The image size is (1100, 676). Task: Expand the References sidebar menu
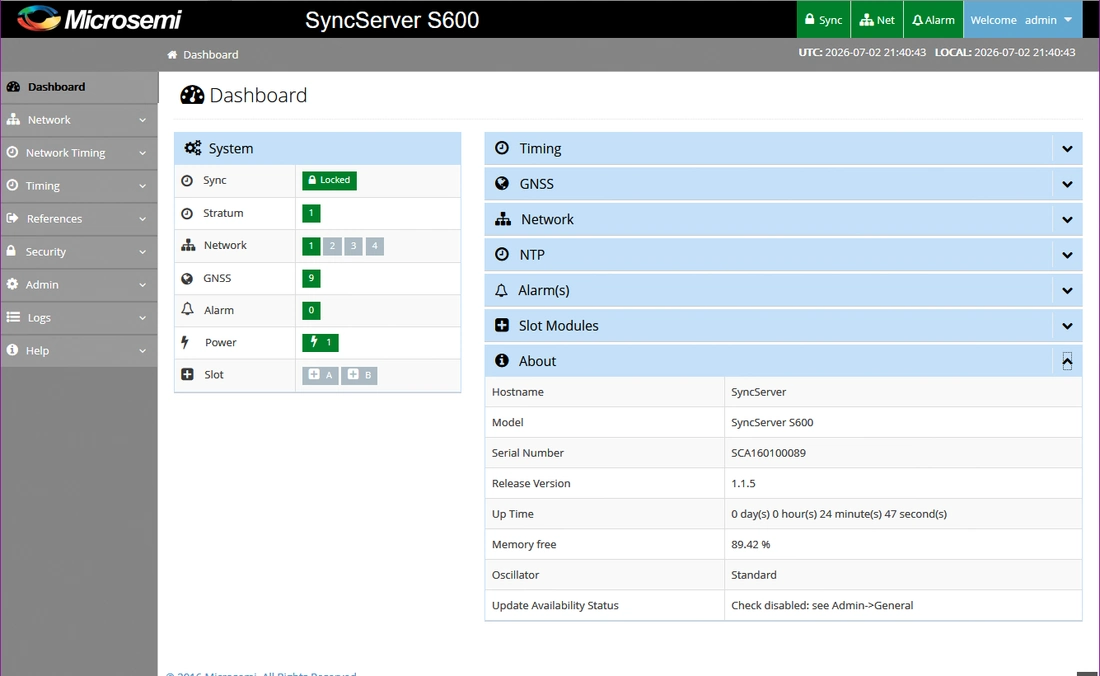coord(79,219)
